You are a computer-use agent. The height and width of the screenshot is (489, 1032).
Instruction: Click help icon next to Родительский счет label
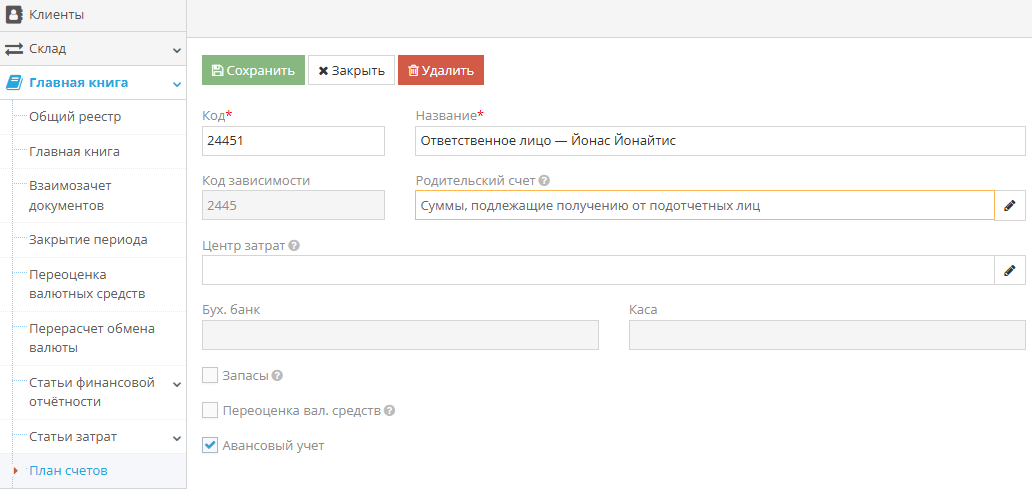point(544,181)
